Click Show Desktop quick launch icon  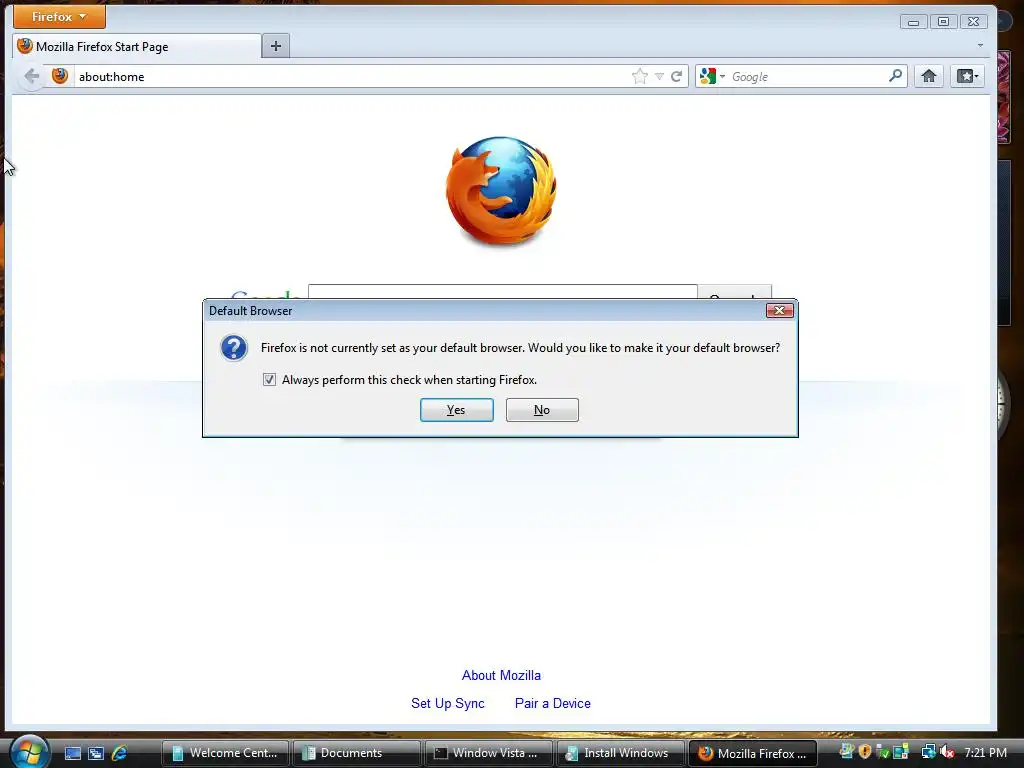pyautogui.click(x=72, y=753)
